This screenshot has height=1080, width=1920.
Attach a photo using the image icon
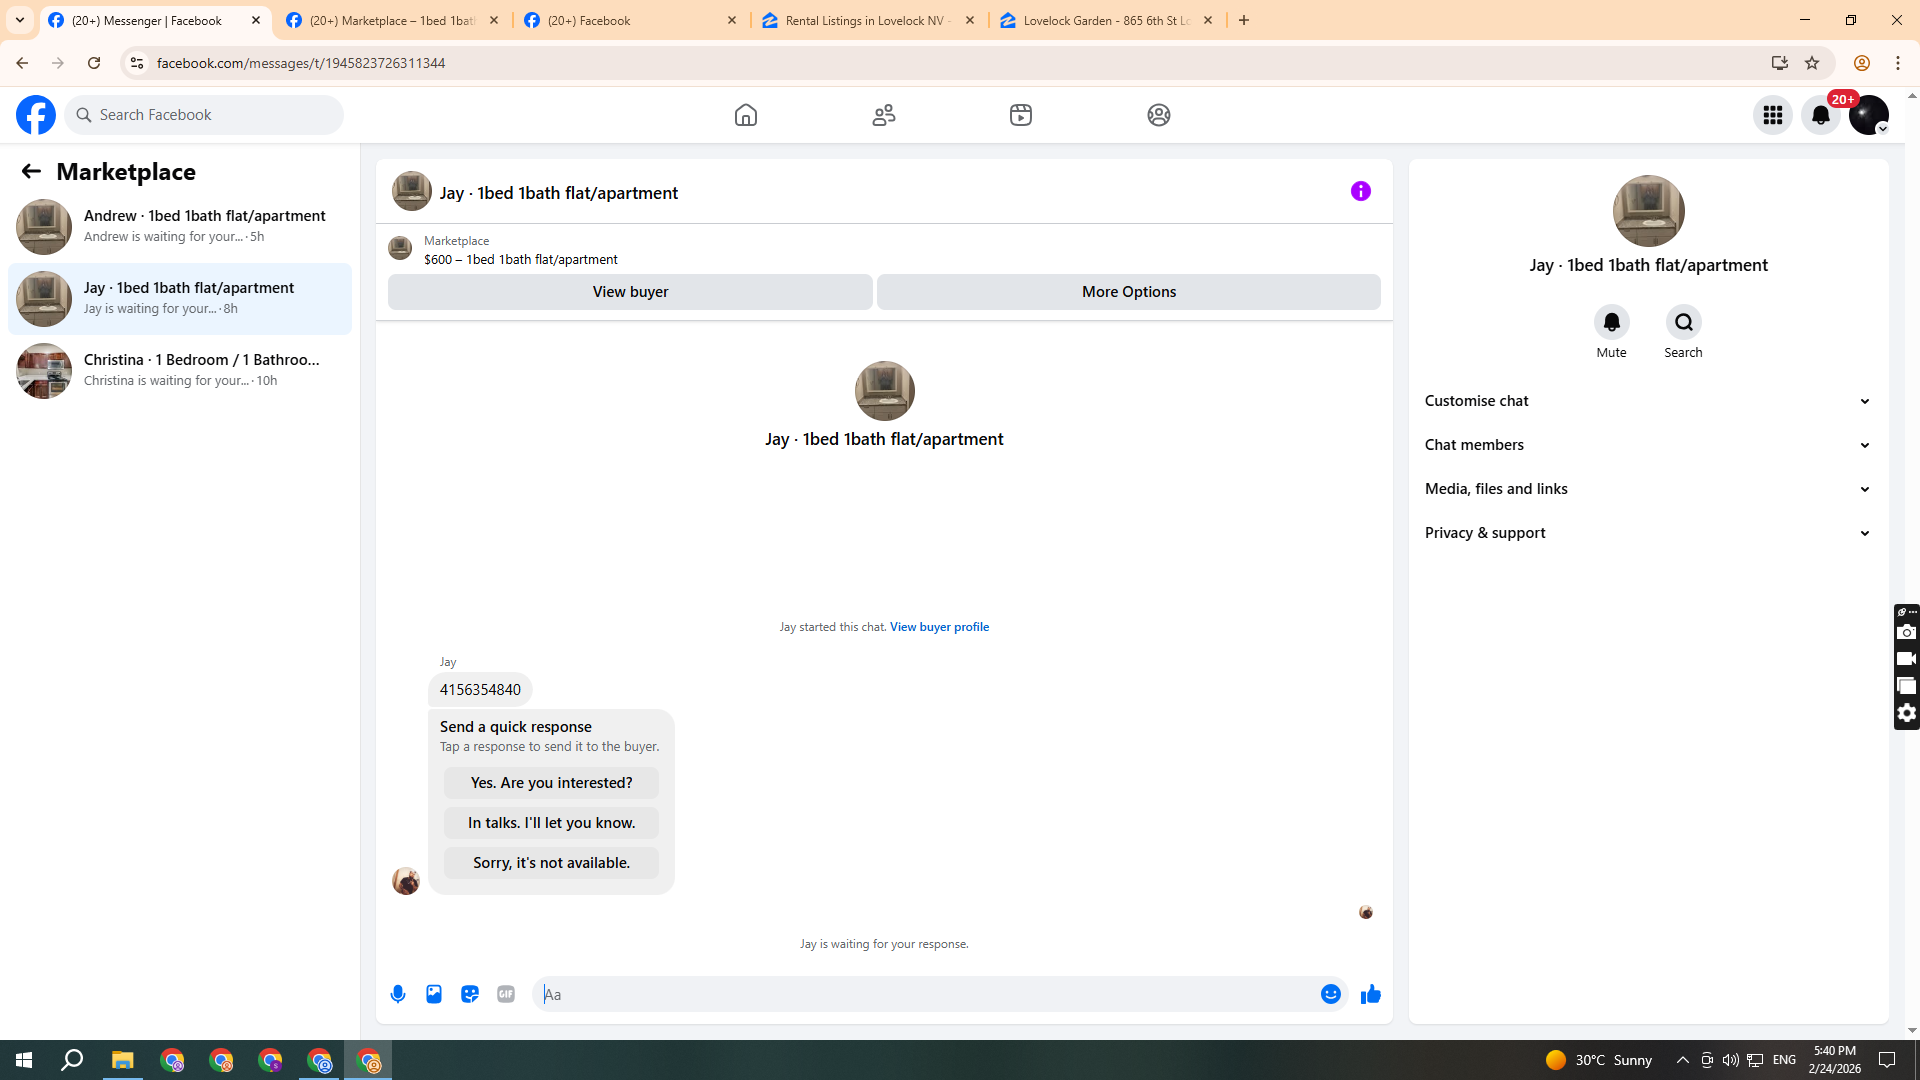click(434, 994)
